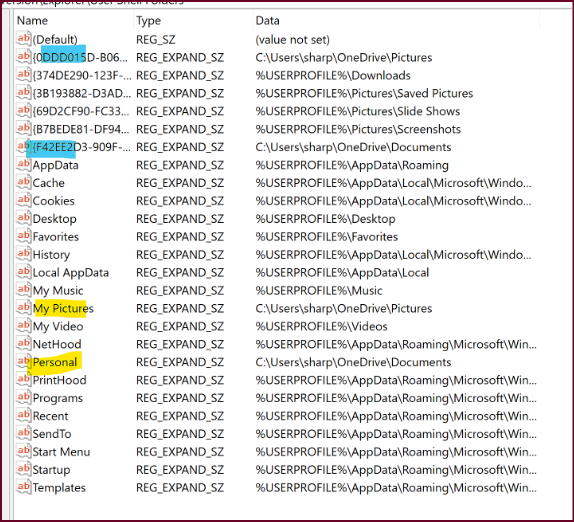Click the string icon beside Cache

tap(24, 182)
